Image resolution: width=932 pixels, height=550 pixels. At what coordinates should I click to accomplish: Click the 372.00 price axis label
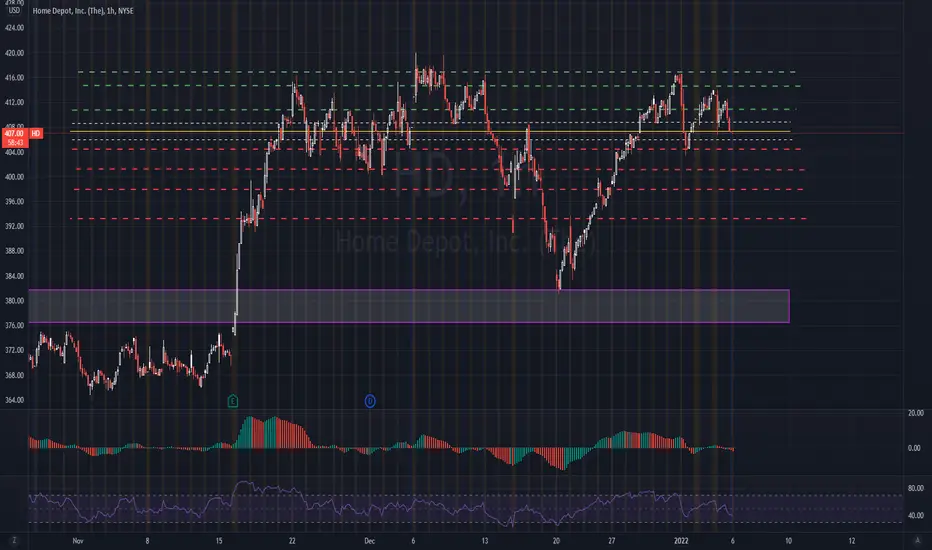click(14, 350)
